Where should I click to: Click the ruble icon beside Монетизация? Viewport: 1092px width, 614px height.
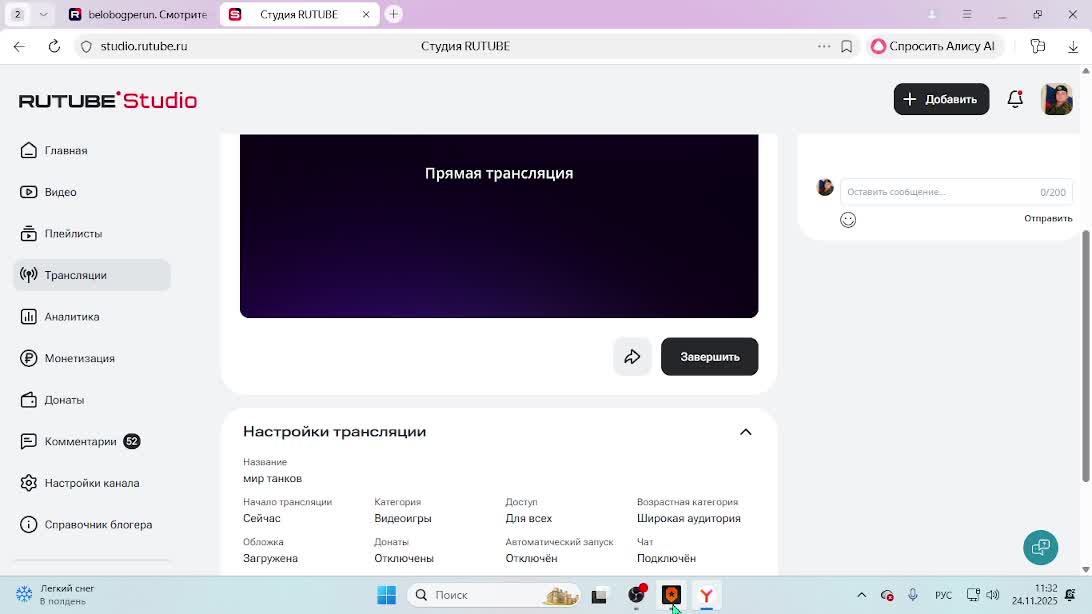pyautogui.click(x=29, y=359)
